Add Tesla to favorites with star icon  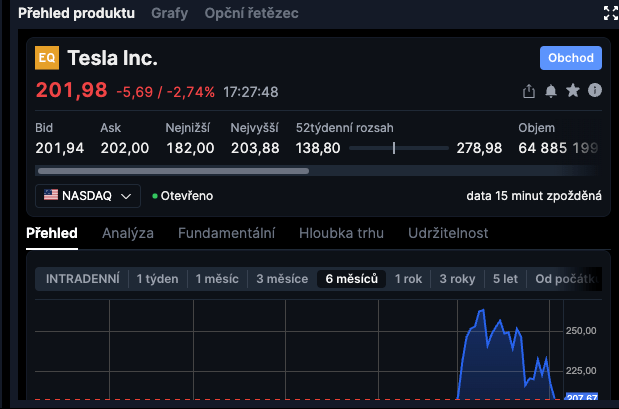573,91
